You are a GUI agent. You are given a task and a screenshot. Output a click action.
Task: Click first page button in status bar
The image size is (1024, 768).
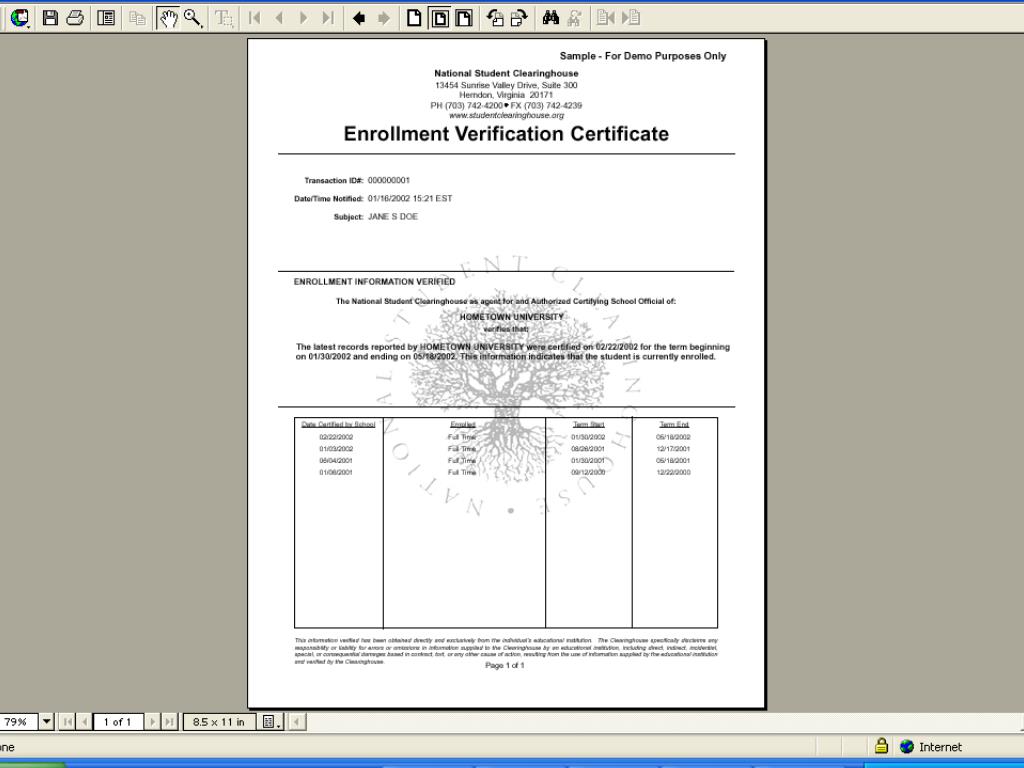coord(67,722)
